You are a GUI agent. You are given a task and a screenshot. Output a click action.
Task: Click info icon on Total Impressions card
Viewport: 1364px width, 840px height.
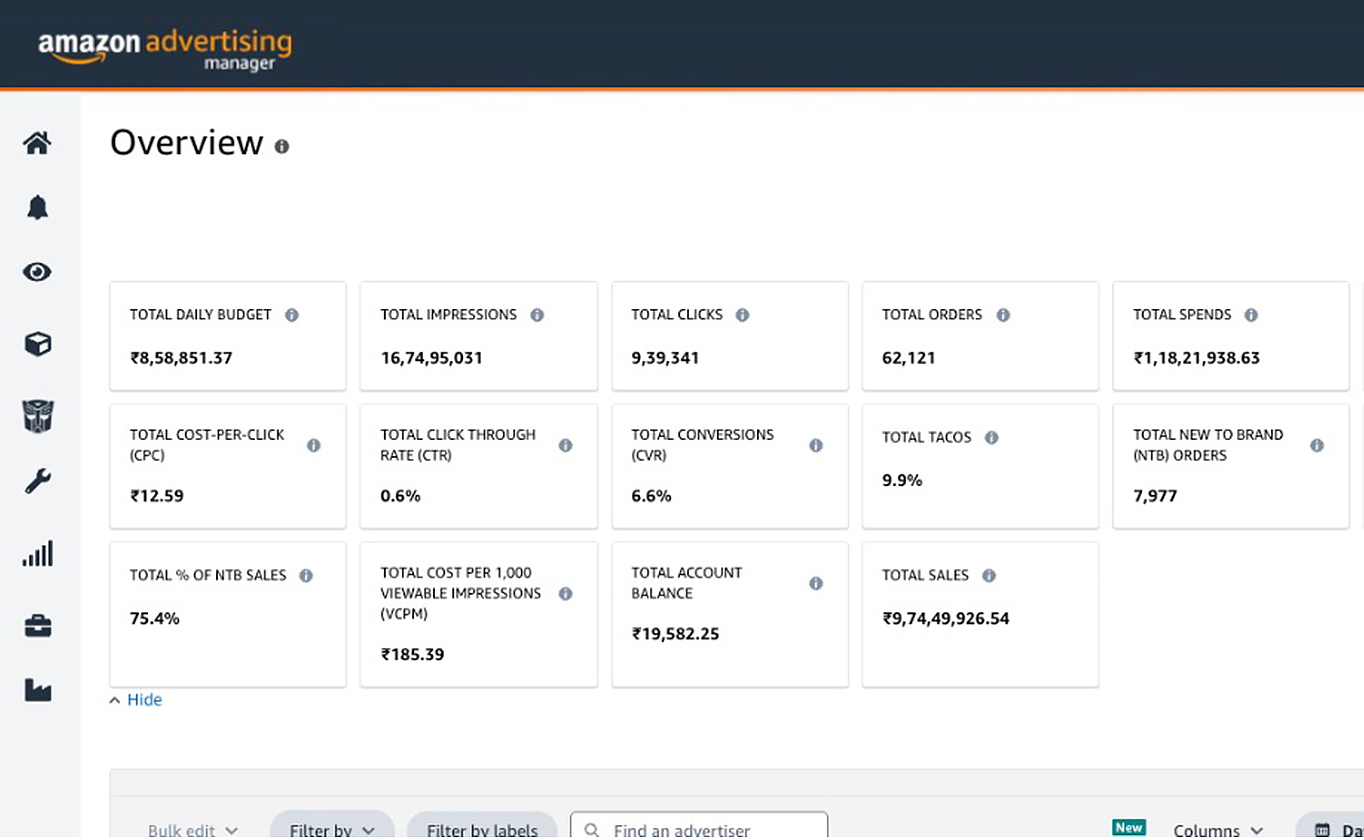(x=537, y=315)
